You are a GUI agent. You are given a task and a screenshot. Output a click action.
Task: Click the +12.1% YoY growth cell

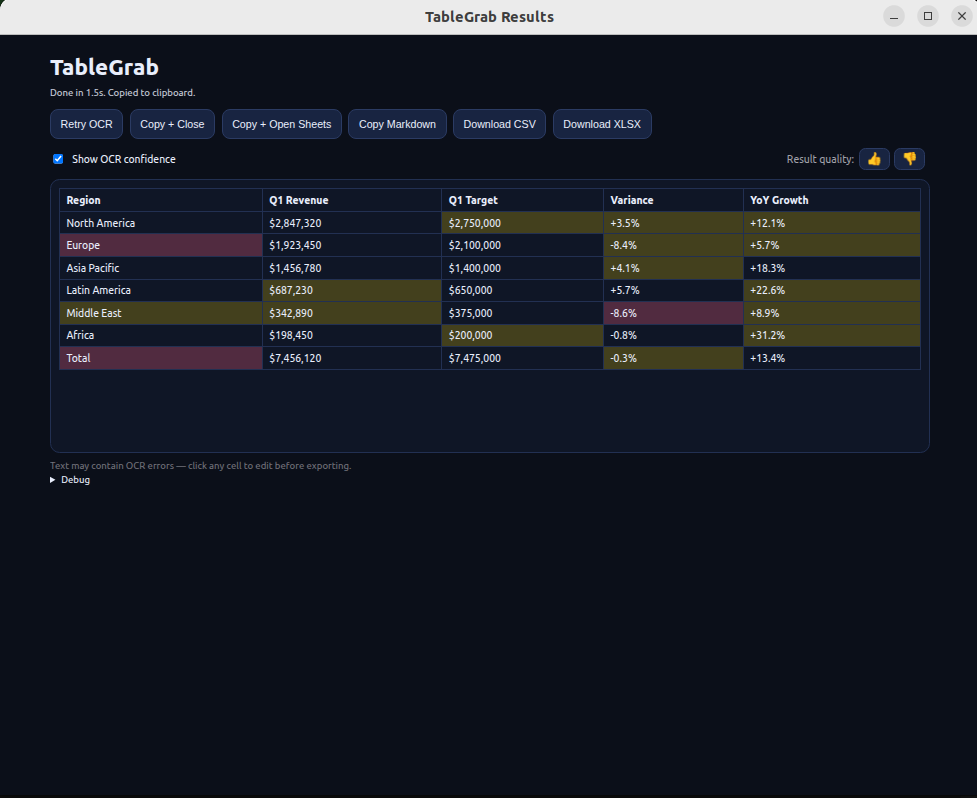point(832,223)
